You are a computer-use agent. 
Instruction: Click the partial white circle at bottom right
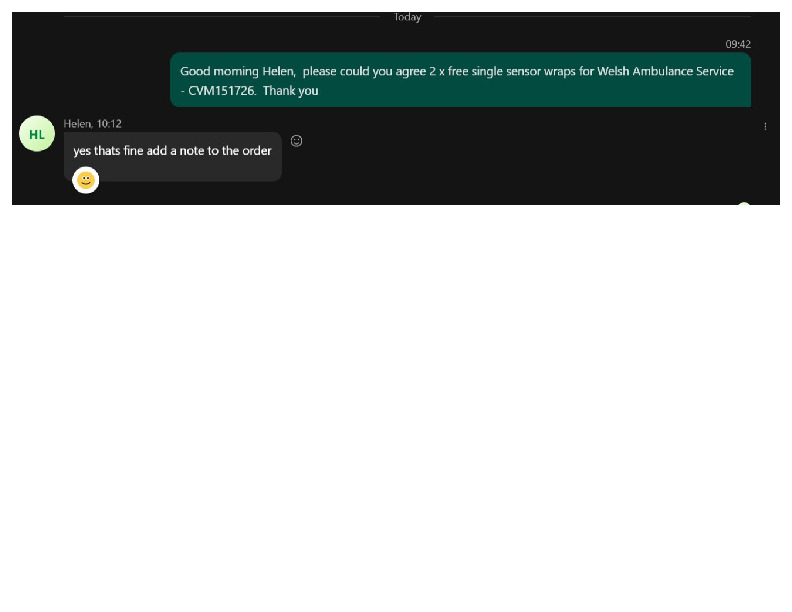coord(743,206)
